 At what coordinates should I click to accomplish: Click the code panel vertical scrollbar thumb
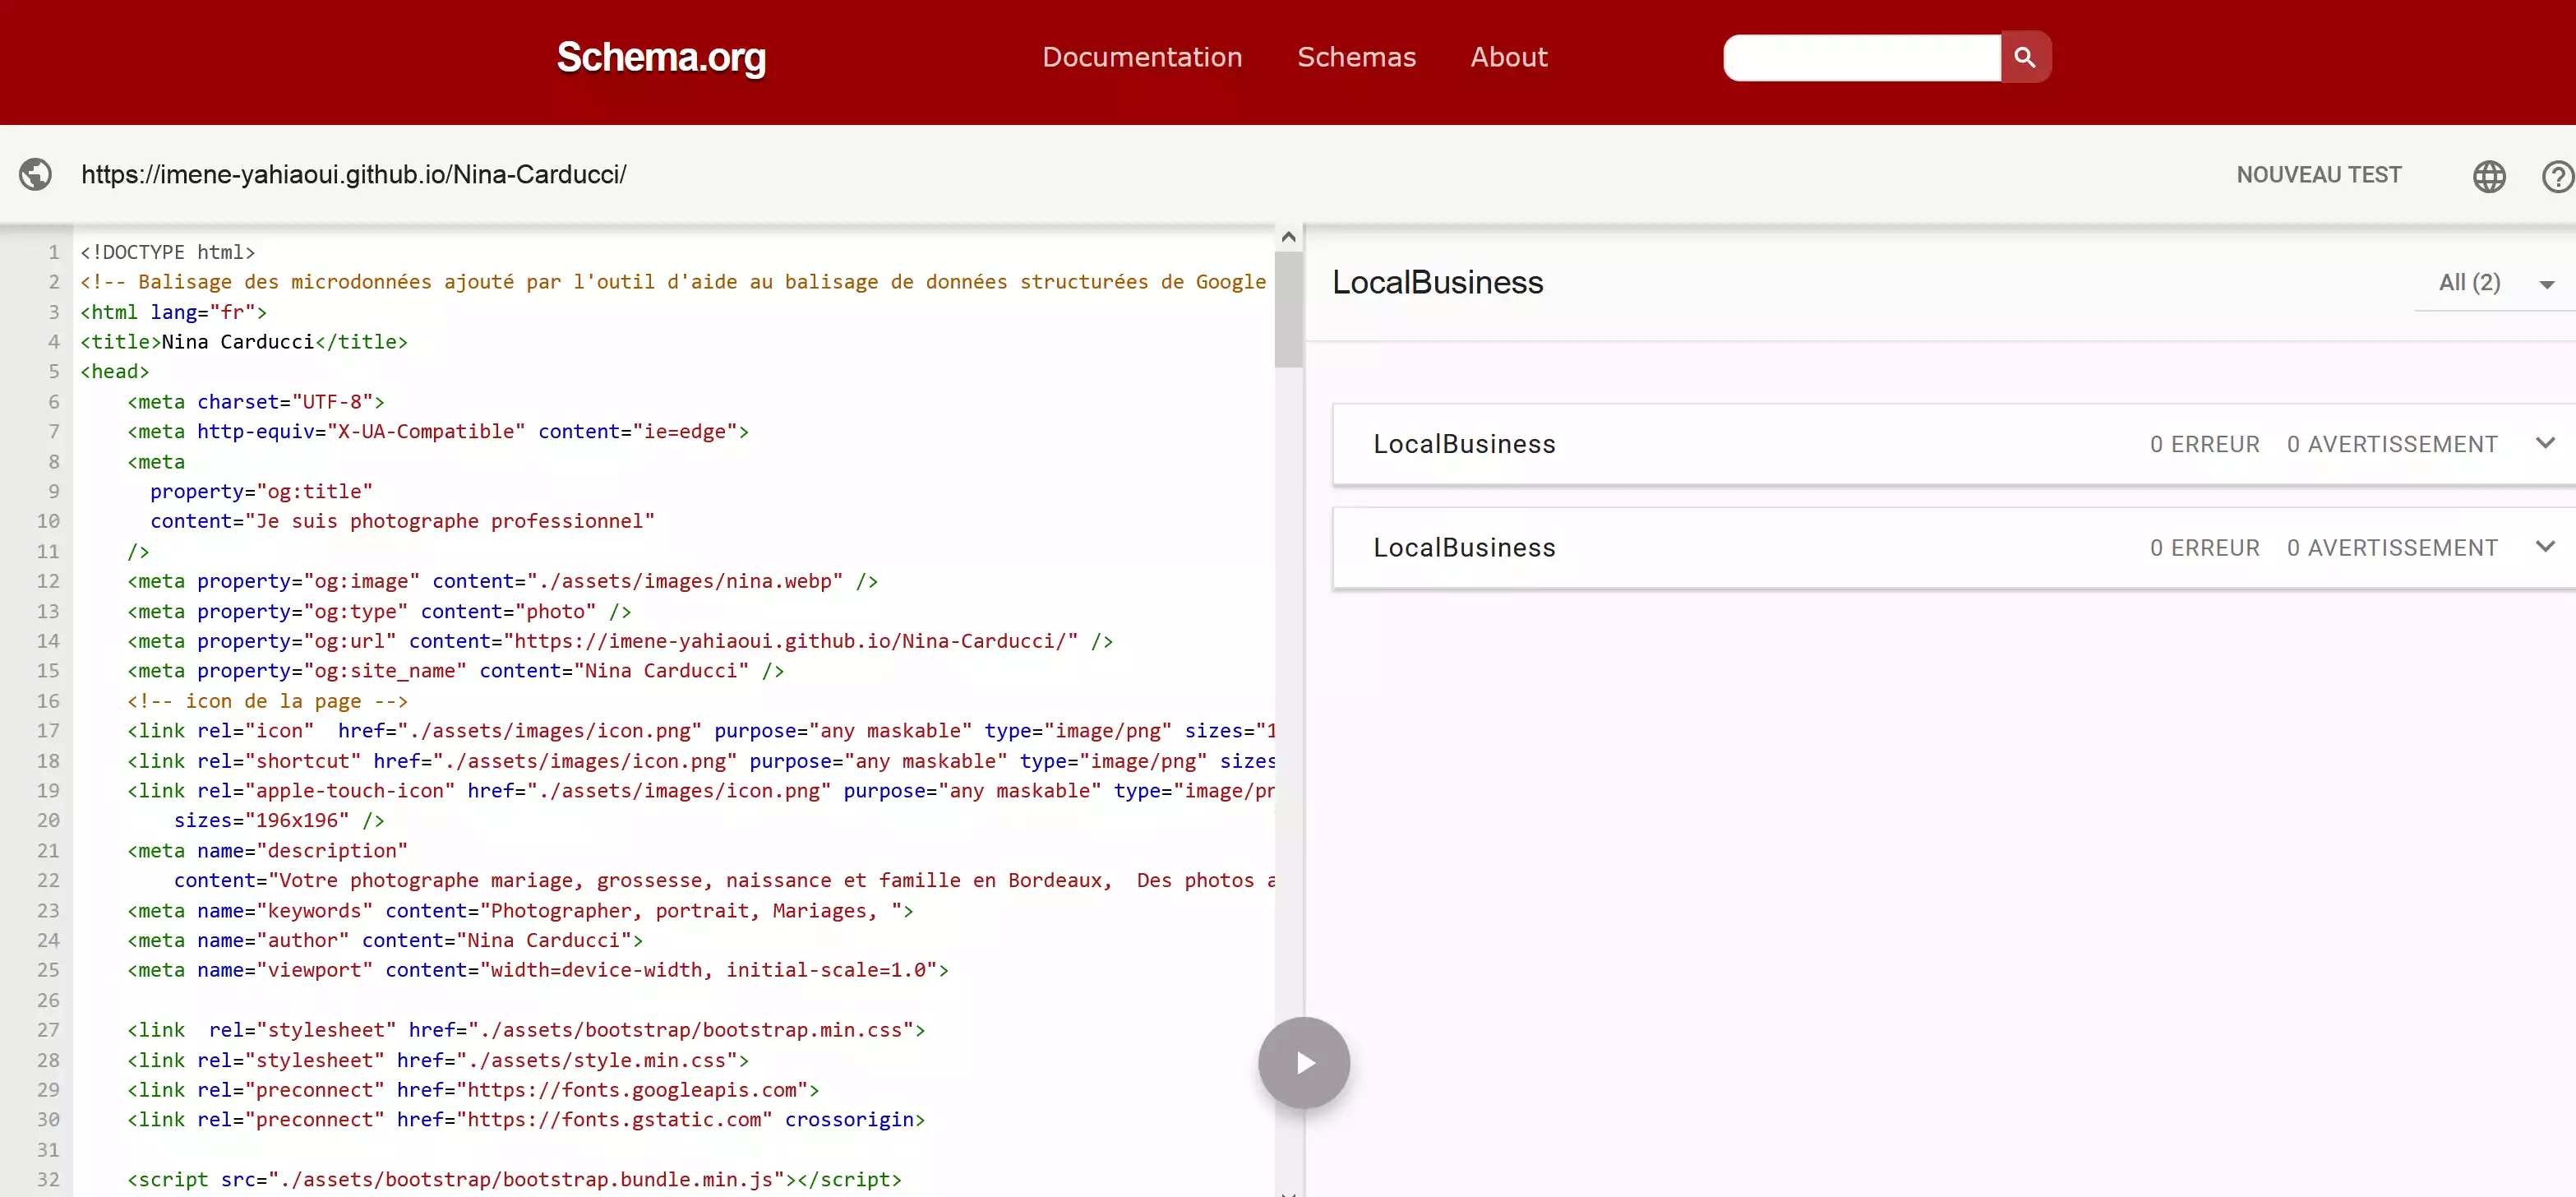[x=1288, y=309]
